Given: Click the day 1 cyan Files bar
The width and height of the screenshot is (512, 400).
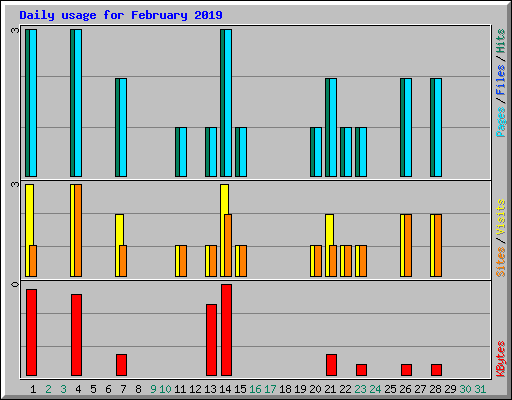Looking at the screenshot, I should pyautogui.click(x=33, y=103).
